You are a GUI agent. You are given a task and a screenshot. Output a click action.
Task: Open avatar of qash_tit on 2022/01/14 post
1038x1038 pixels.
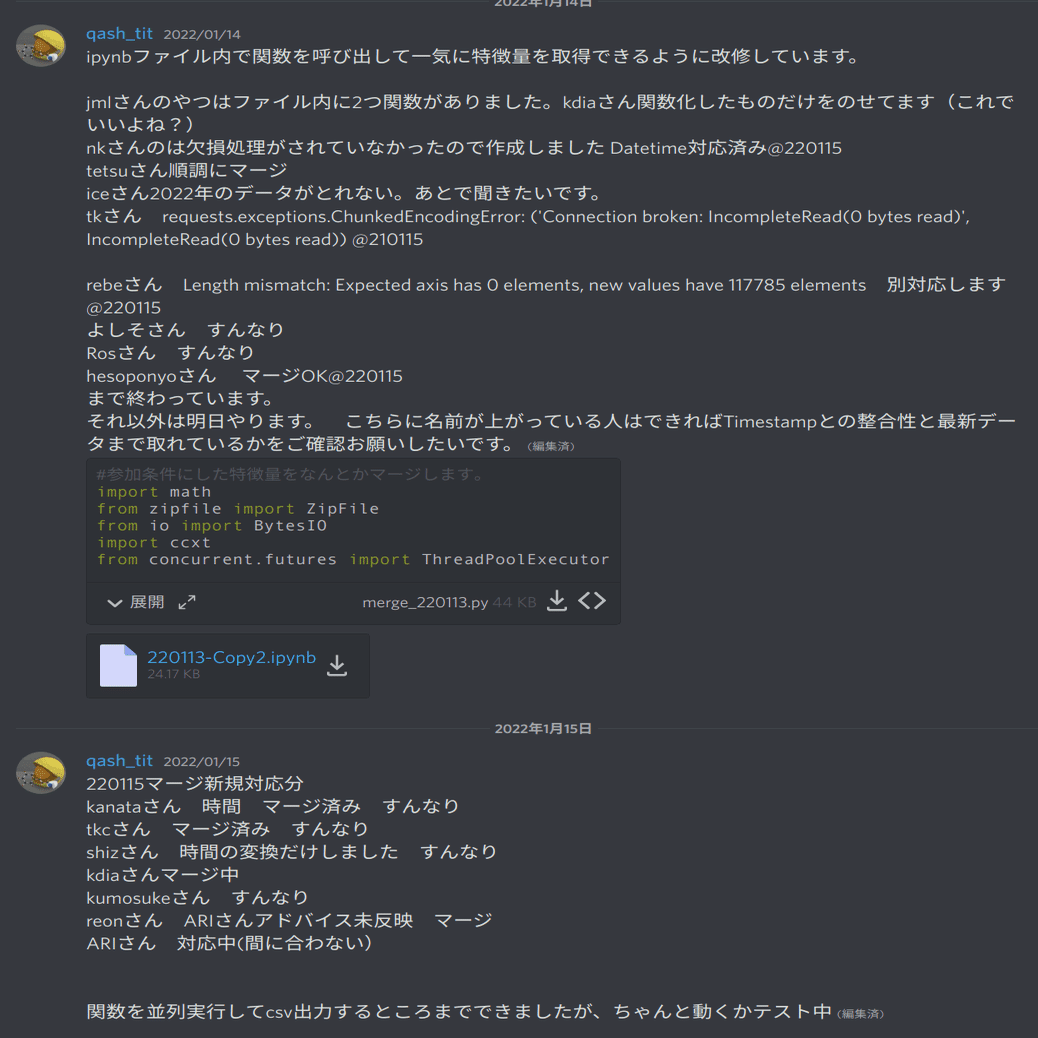click(x=41, y=46)
